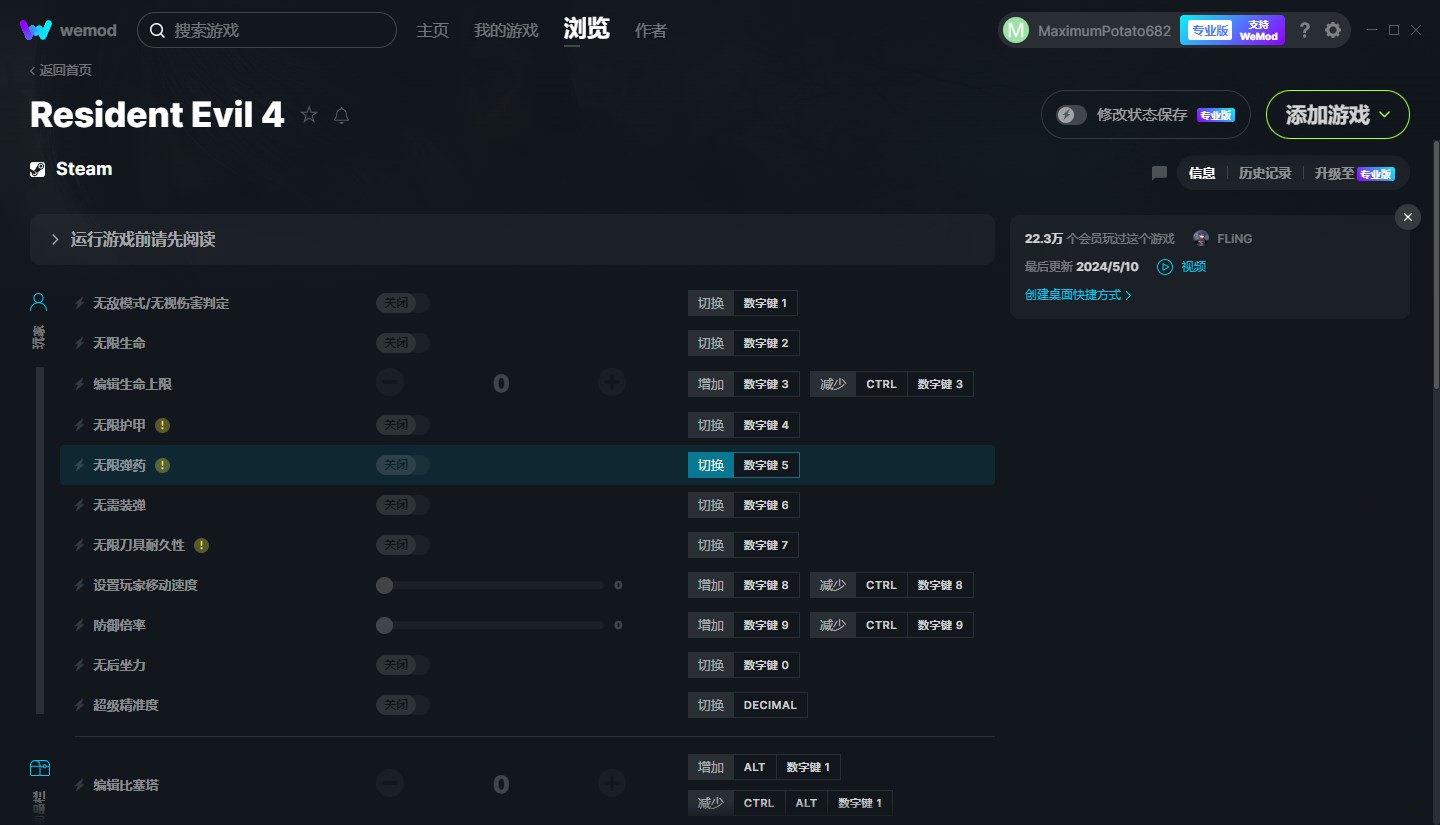The image size is (1440, 825).
Task: Click 切换 数字键 0 hotkey for 无后坐力
Action: pos(744,665)
